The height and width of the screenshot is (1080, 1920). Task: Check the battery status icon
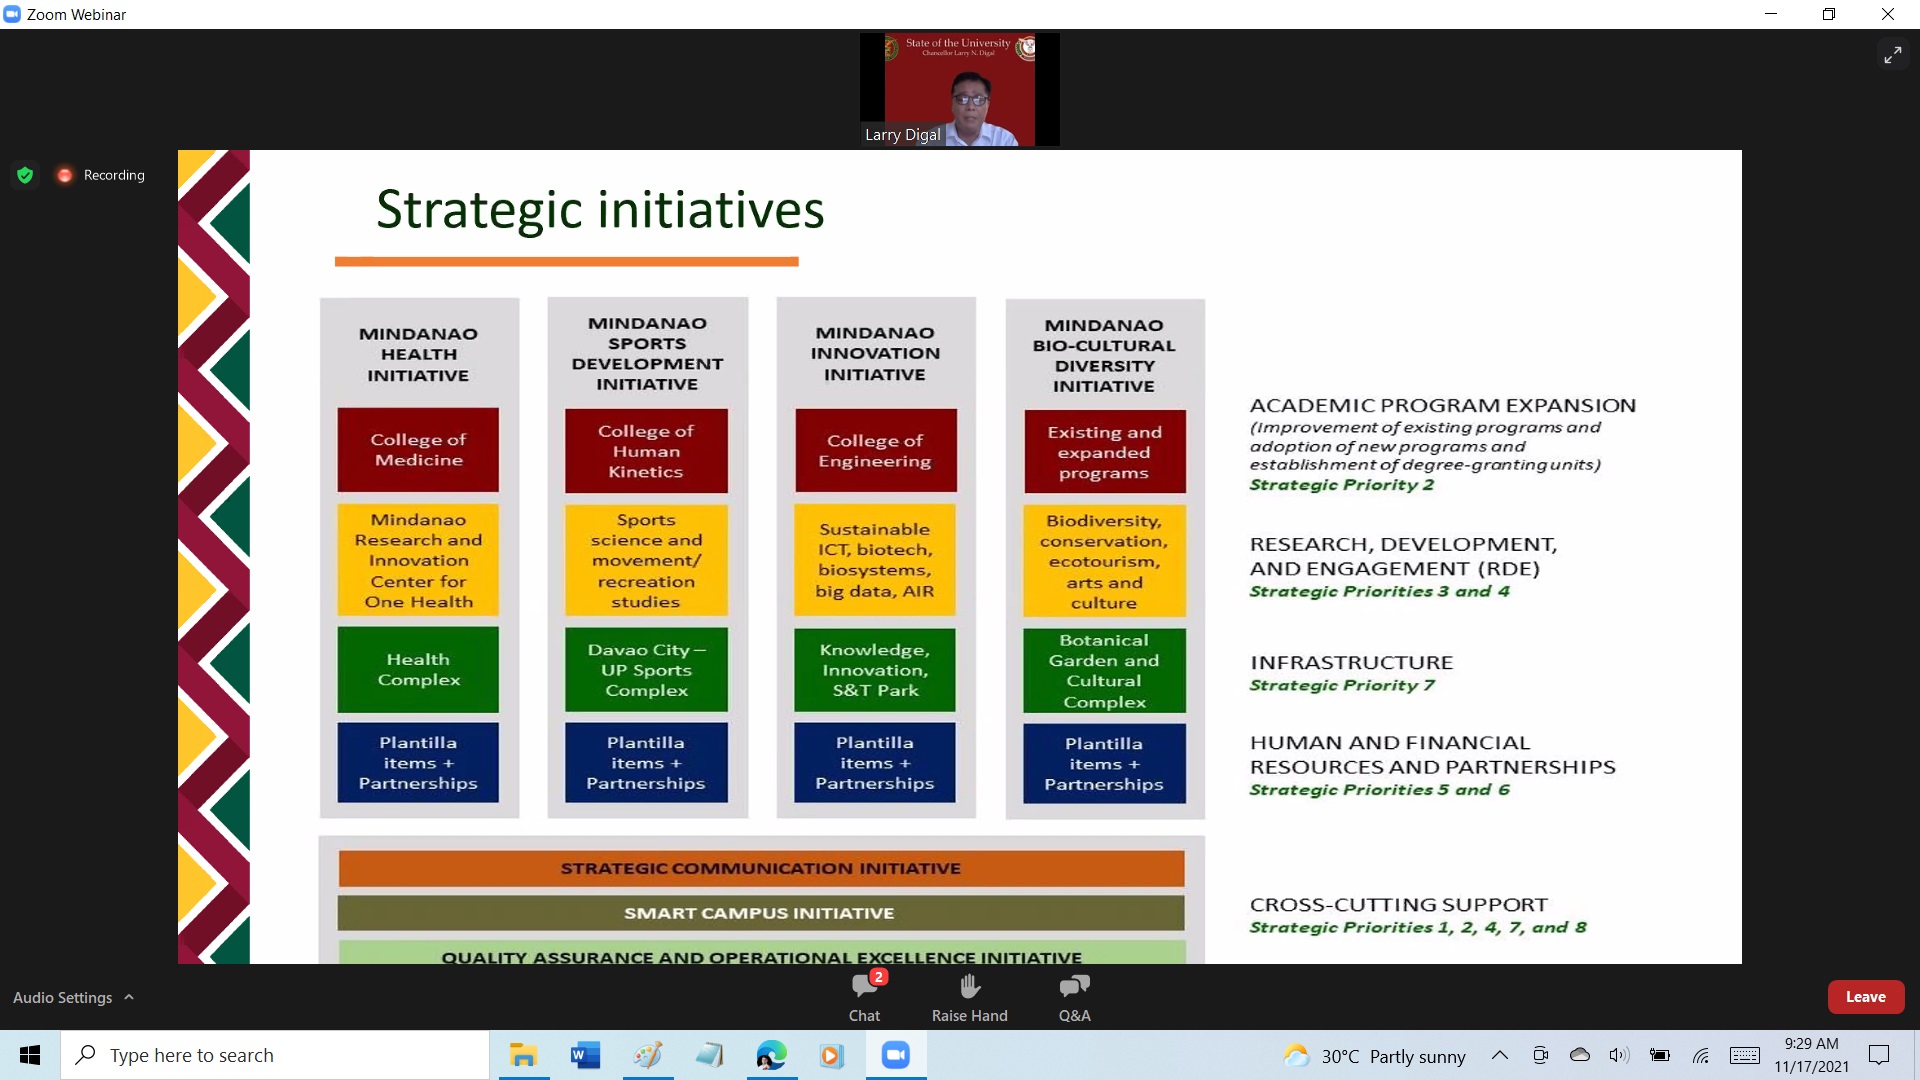(x=1660, y=1055)
